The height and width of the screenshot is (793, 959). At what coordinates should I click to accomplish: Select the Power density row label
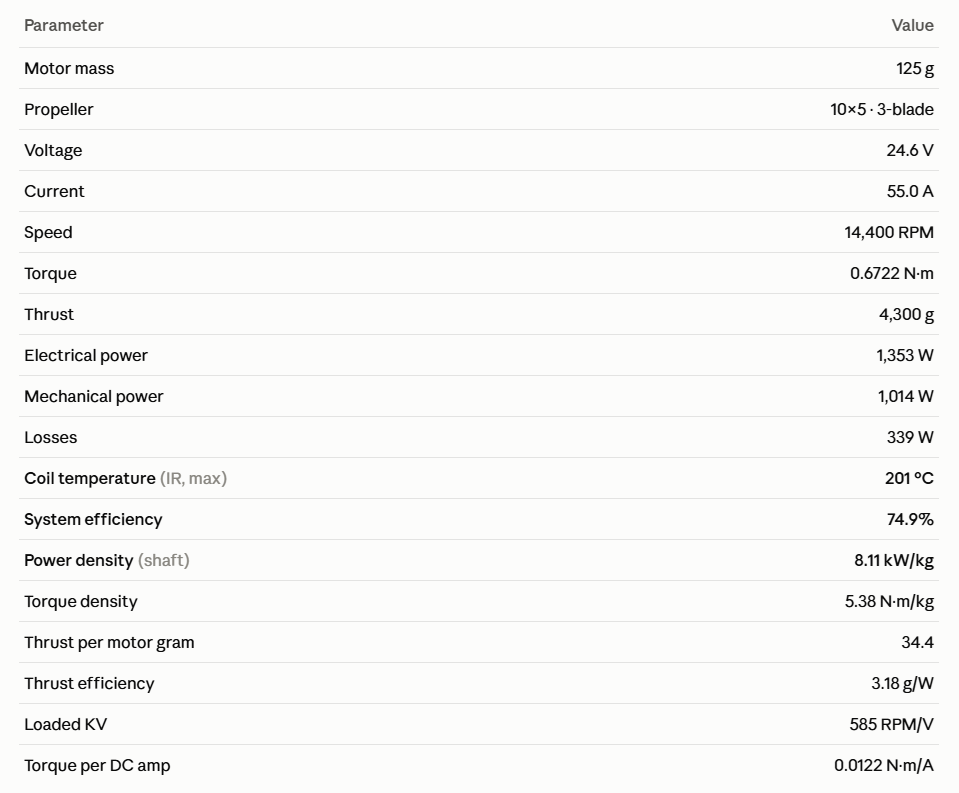(x=107, y=560)
